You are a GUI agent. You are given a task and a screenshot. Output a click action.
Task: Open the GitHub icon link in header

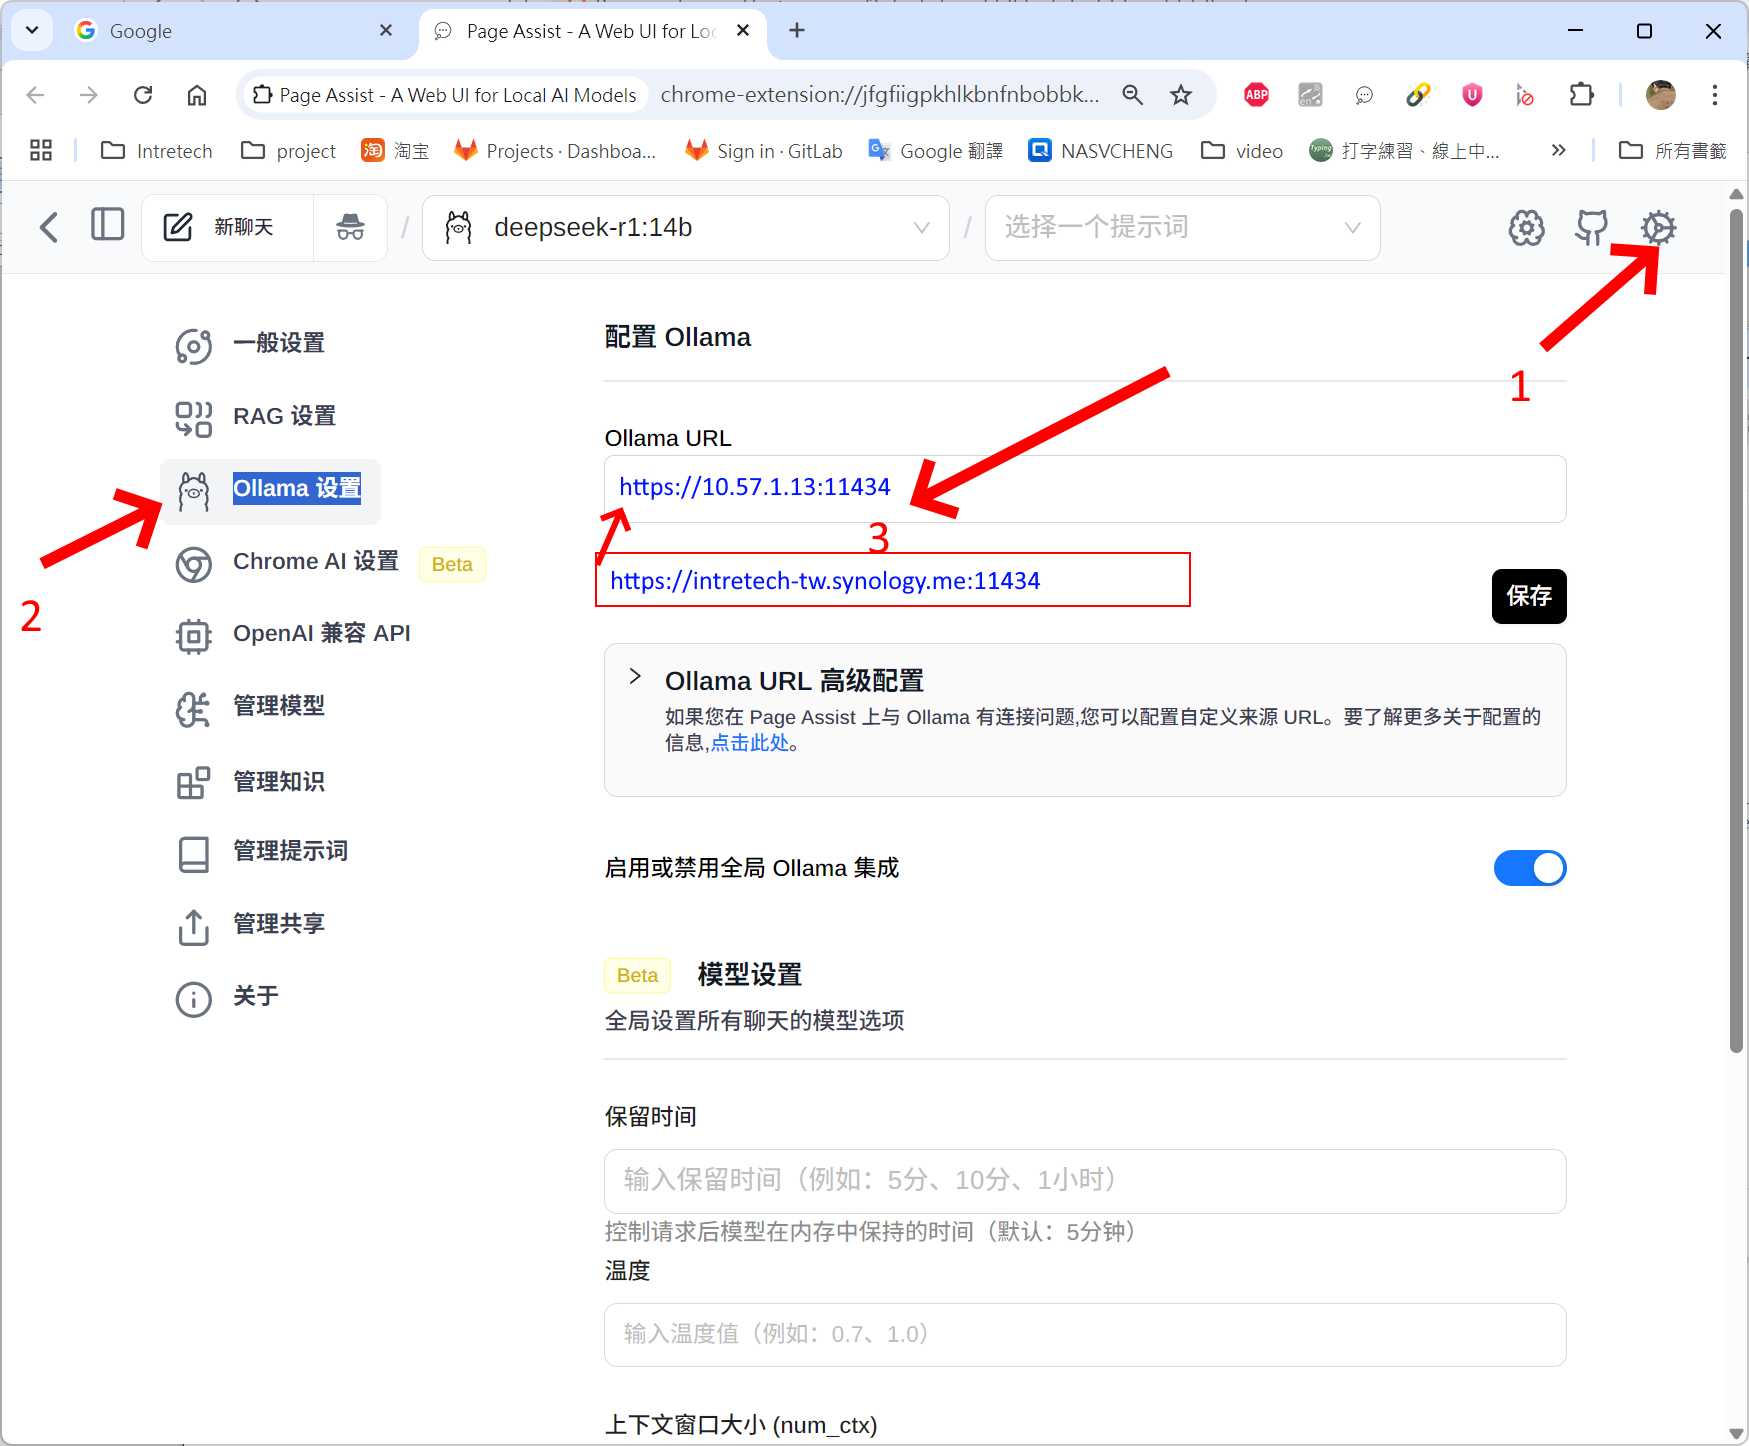[1591, 228]
